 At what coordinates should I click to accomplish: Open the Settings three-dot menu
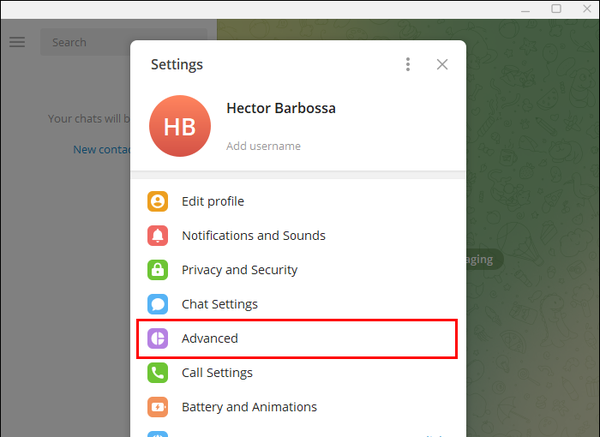tap(408, 64)
